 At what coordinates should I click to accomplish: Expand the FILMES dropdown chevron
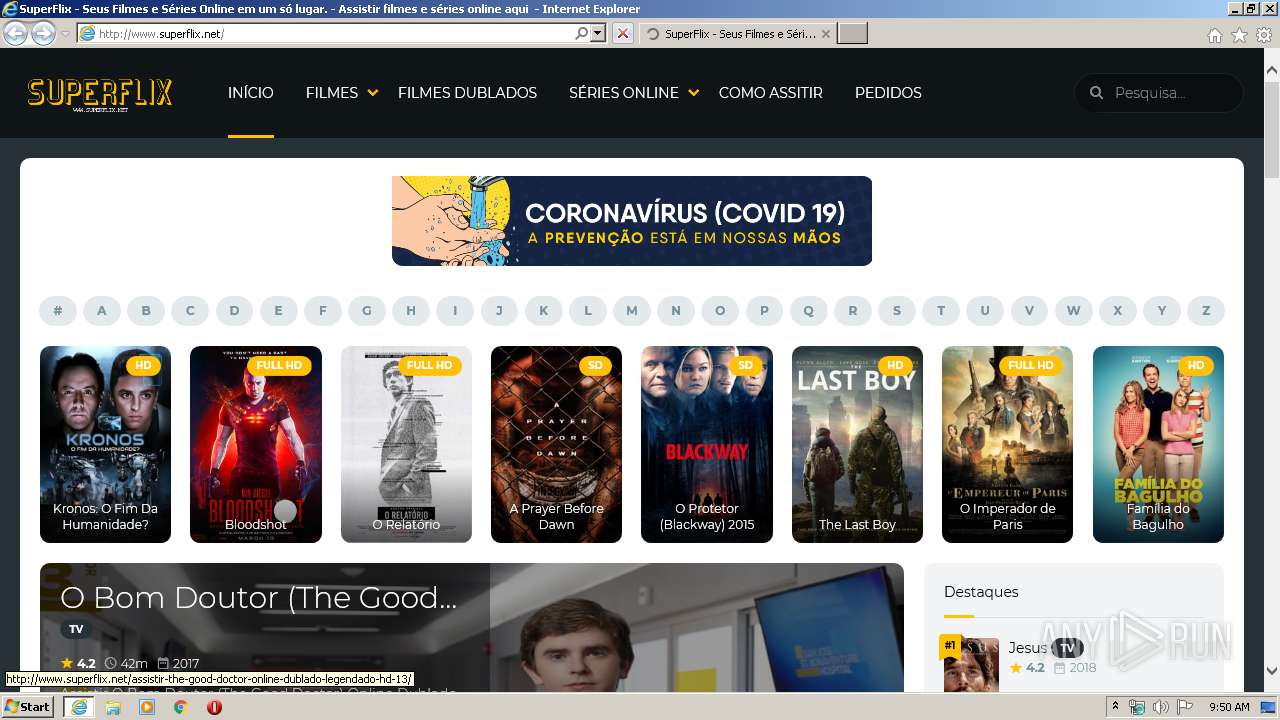[x=372, y=93]
